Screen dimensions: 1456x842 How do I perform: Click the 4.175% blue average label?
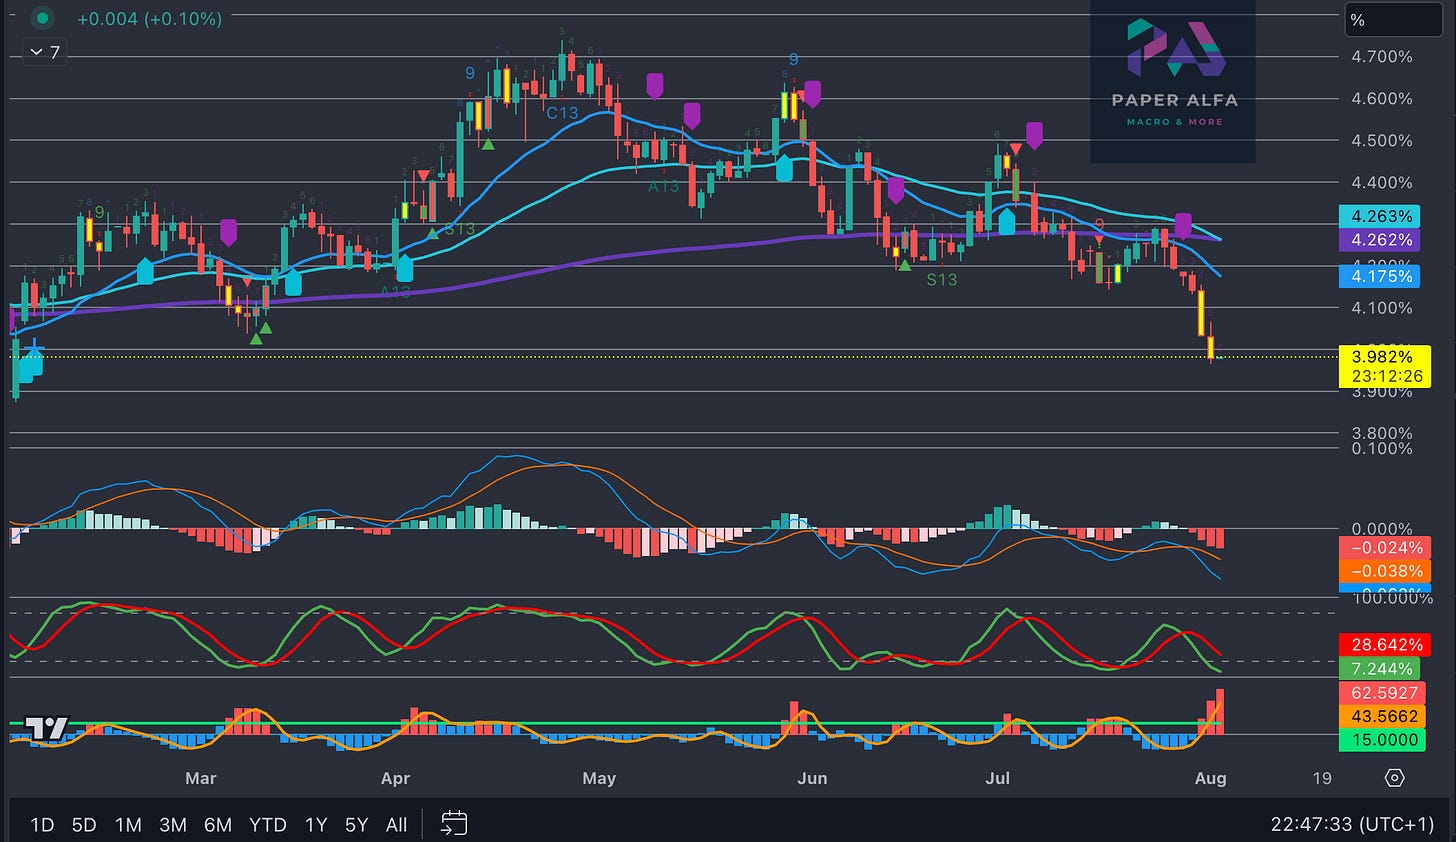[1382, 276]
